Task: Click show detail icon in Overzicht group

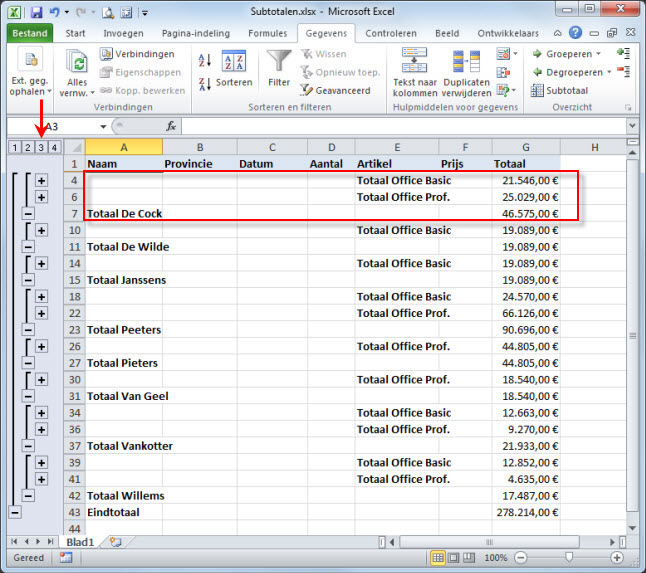Action: [623, 53]
